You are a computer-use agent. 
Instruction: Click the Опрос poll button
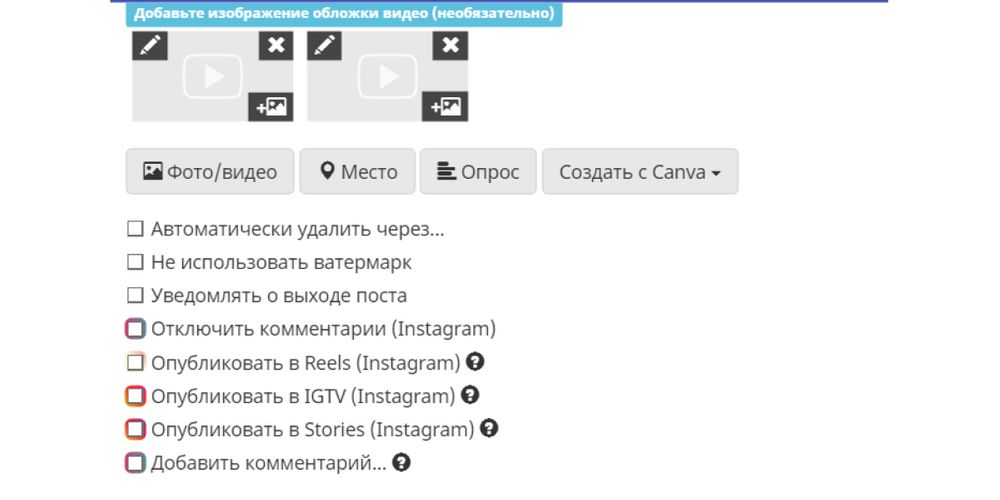(478, 172)
